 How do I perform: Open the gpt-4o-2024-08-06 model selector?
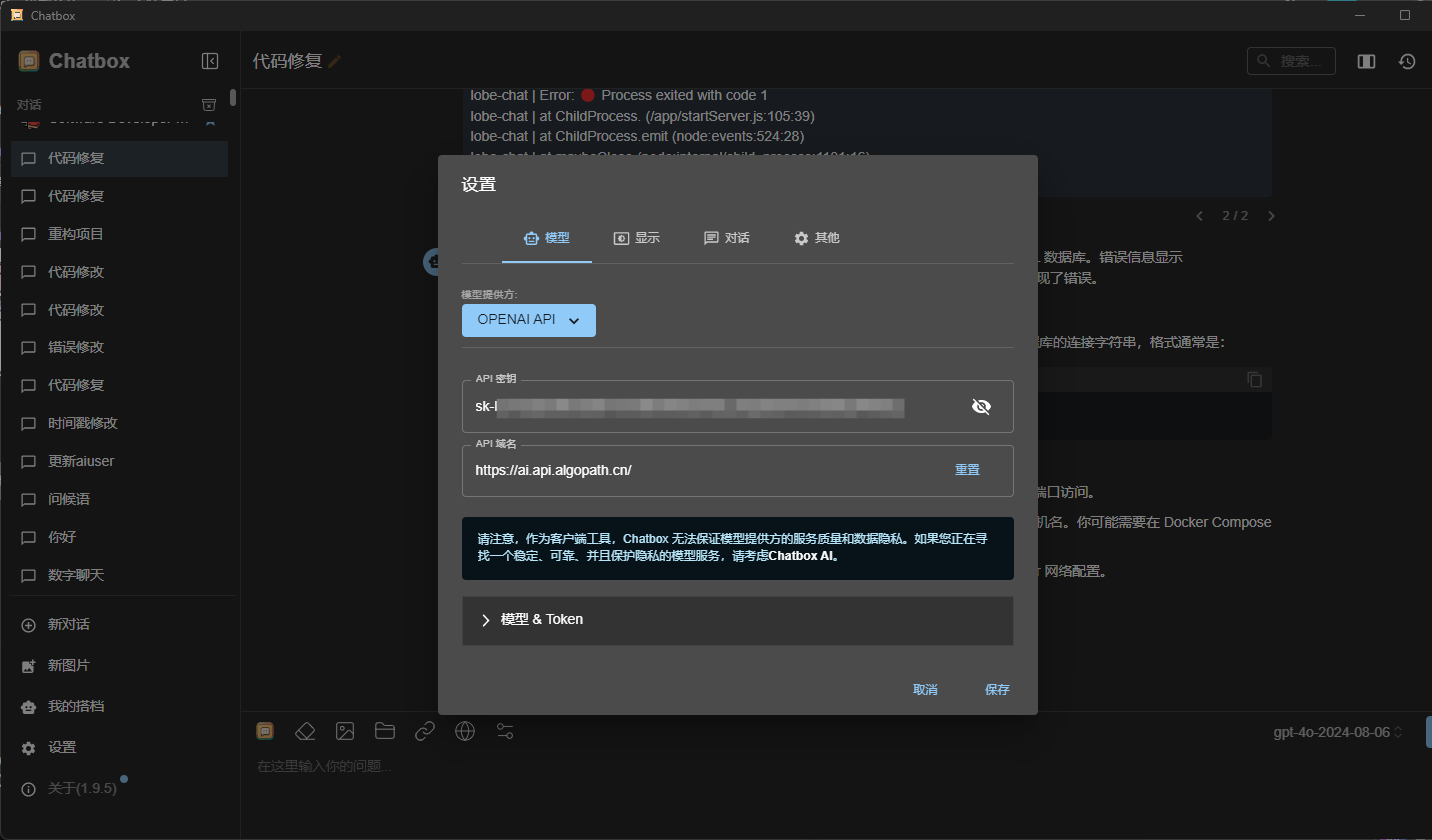(x=1338, y=732)
